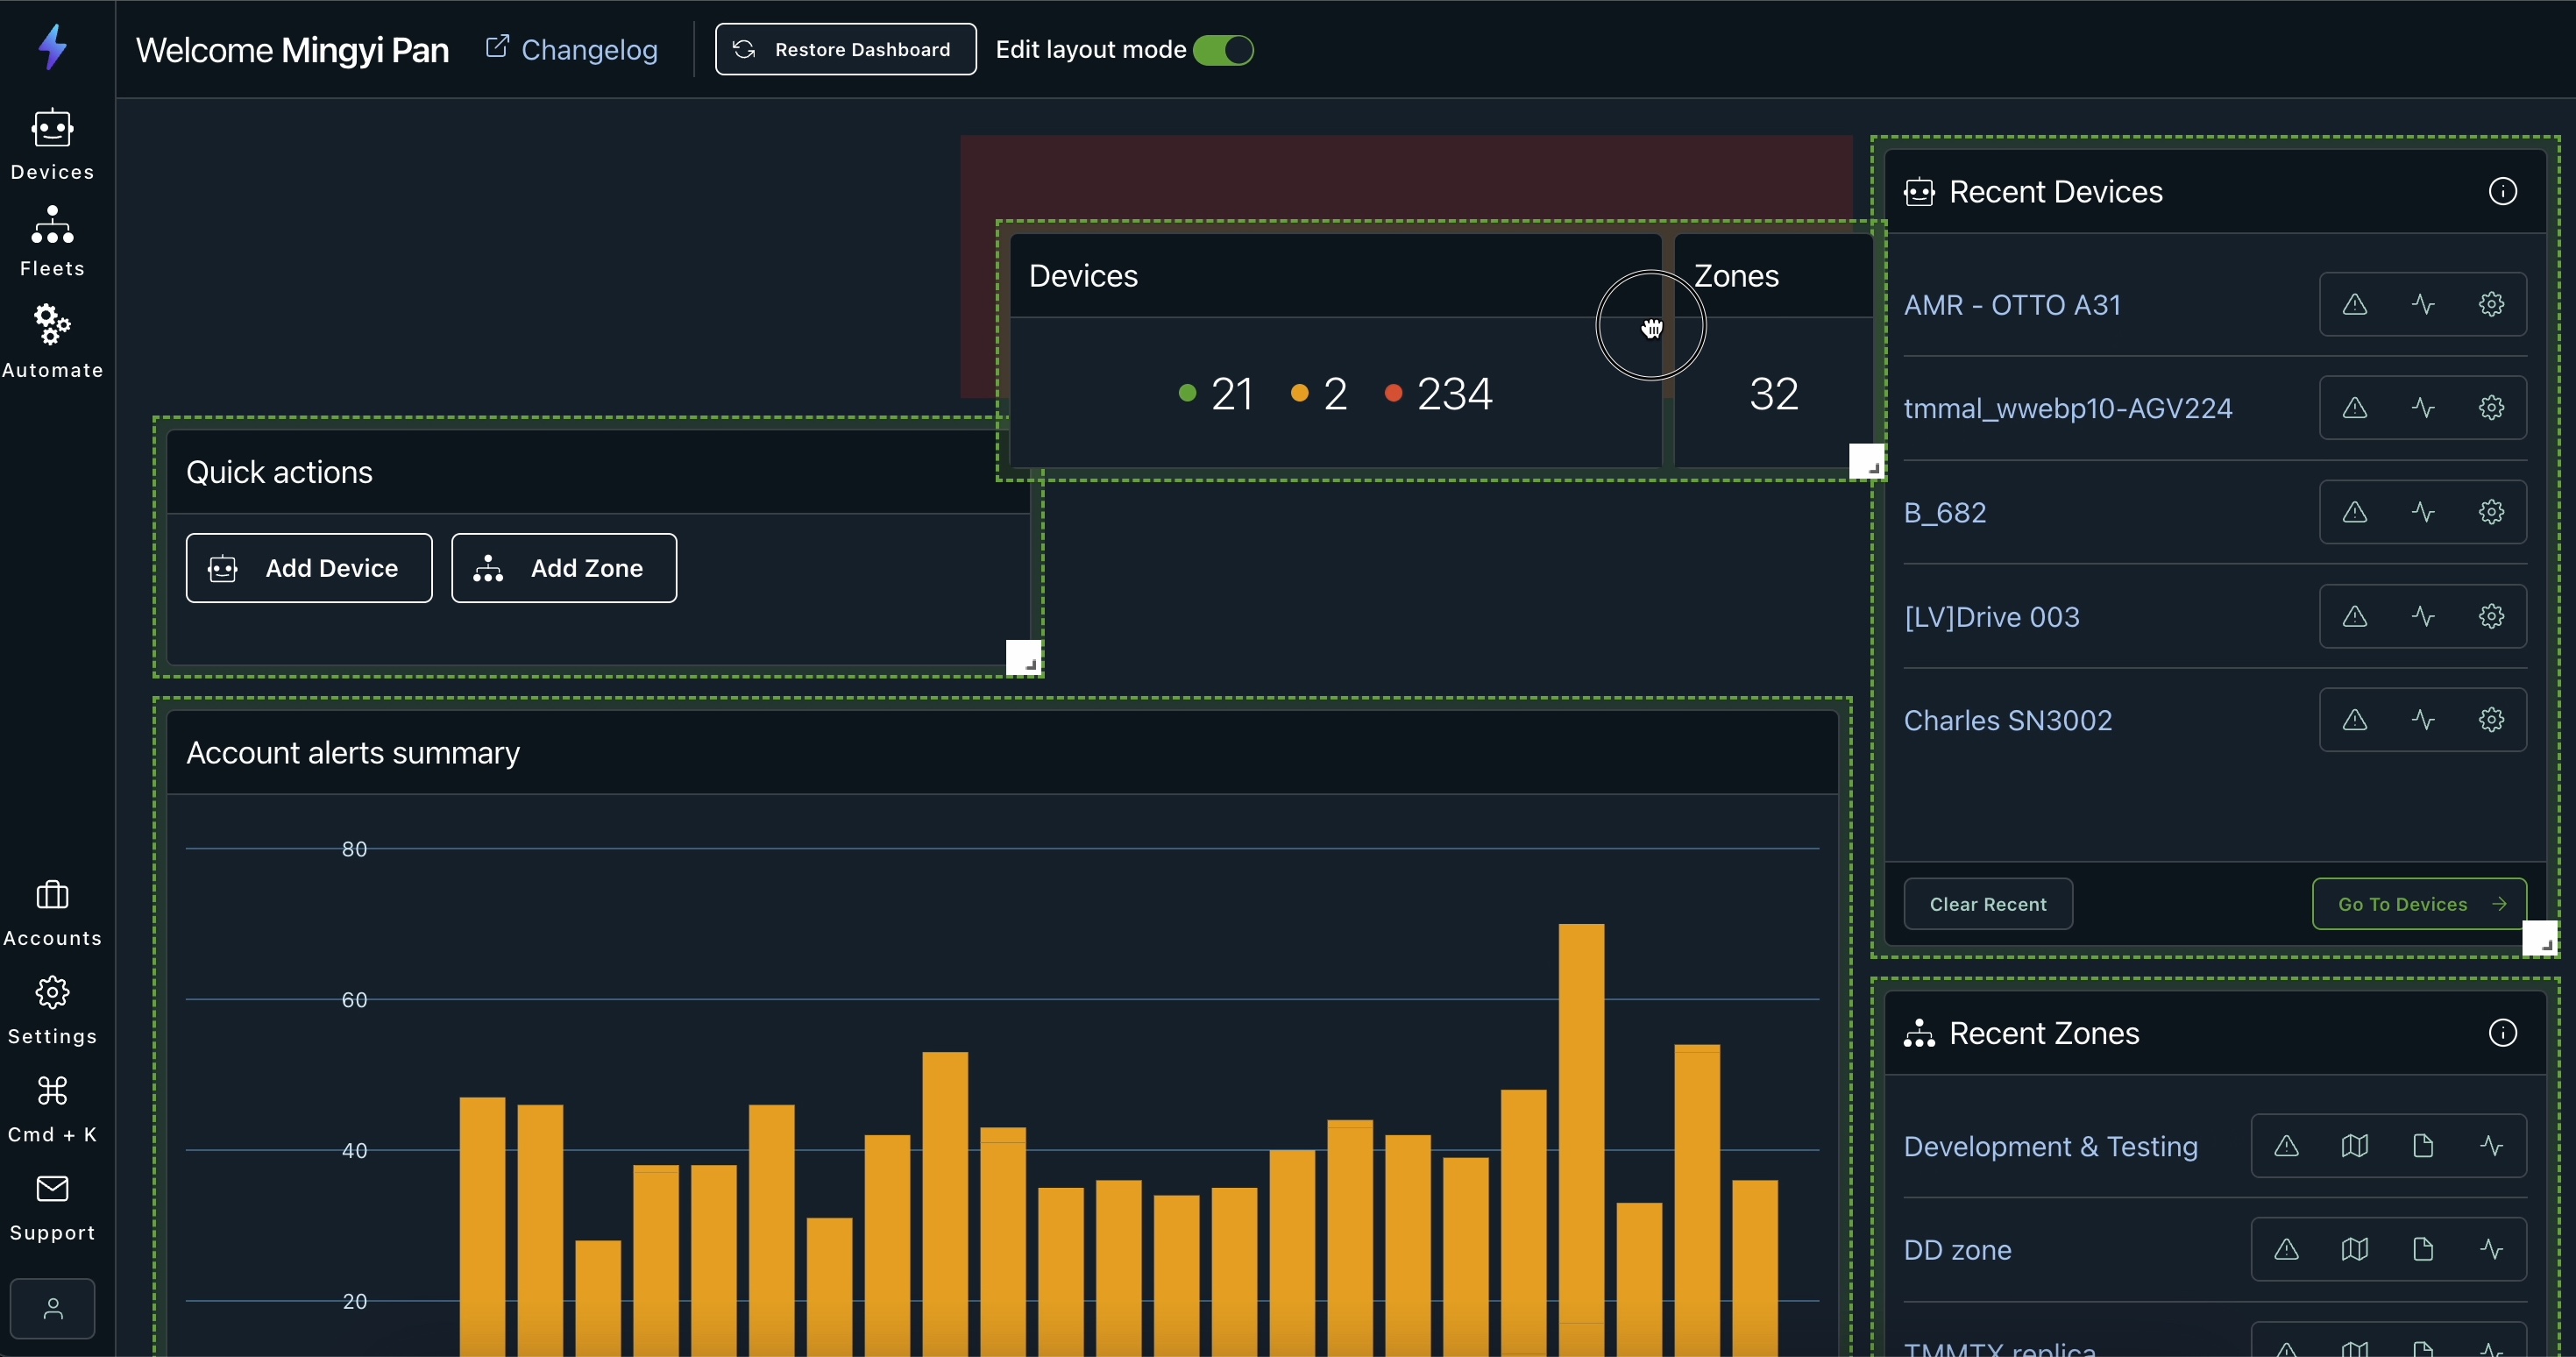The height and width of the screenshot is (1357, 2576).
Task: Click Recent Devices info icon
Action: (x=2502, y=192)
